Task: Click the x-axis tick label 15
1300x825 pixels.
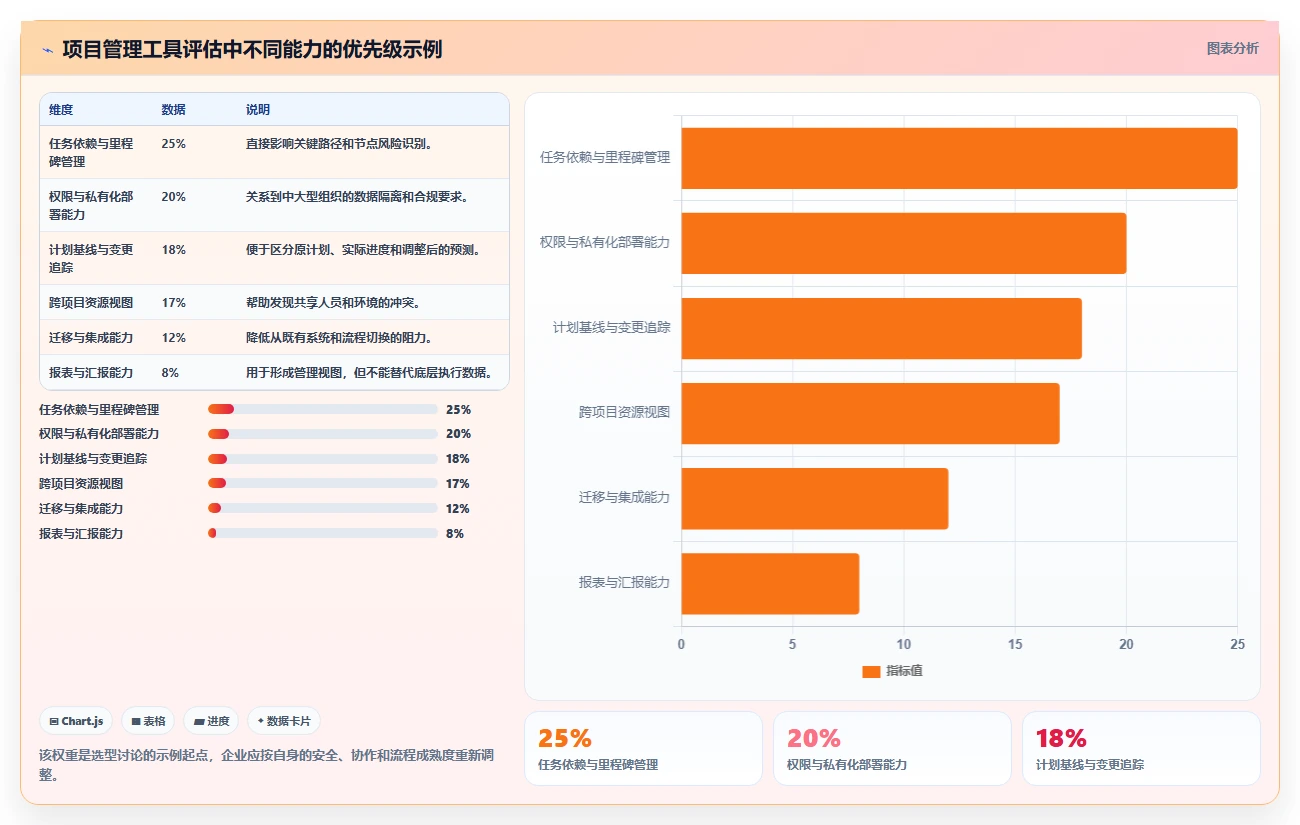Action: pyautogui.click(x=1015, y=645)
